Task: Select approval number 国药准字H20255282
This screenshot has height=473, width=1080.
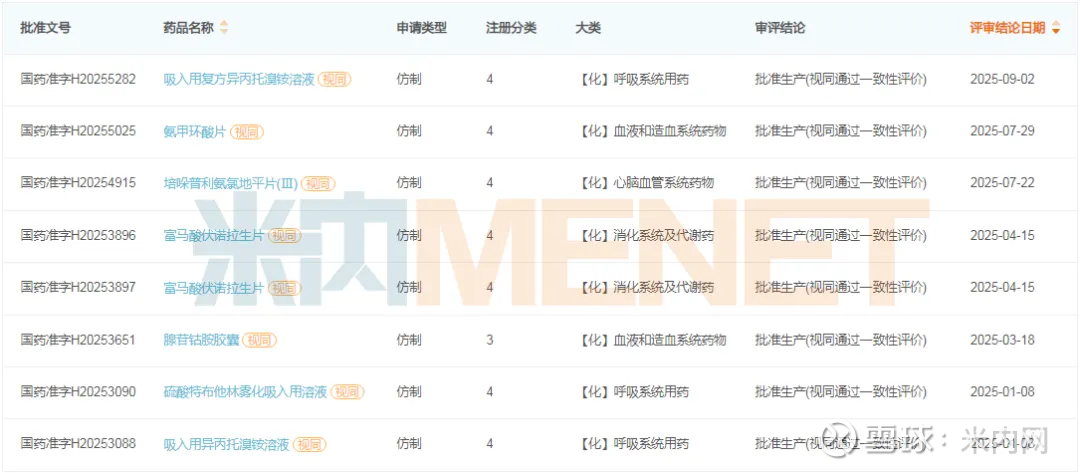Action: click(79, 79)
